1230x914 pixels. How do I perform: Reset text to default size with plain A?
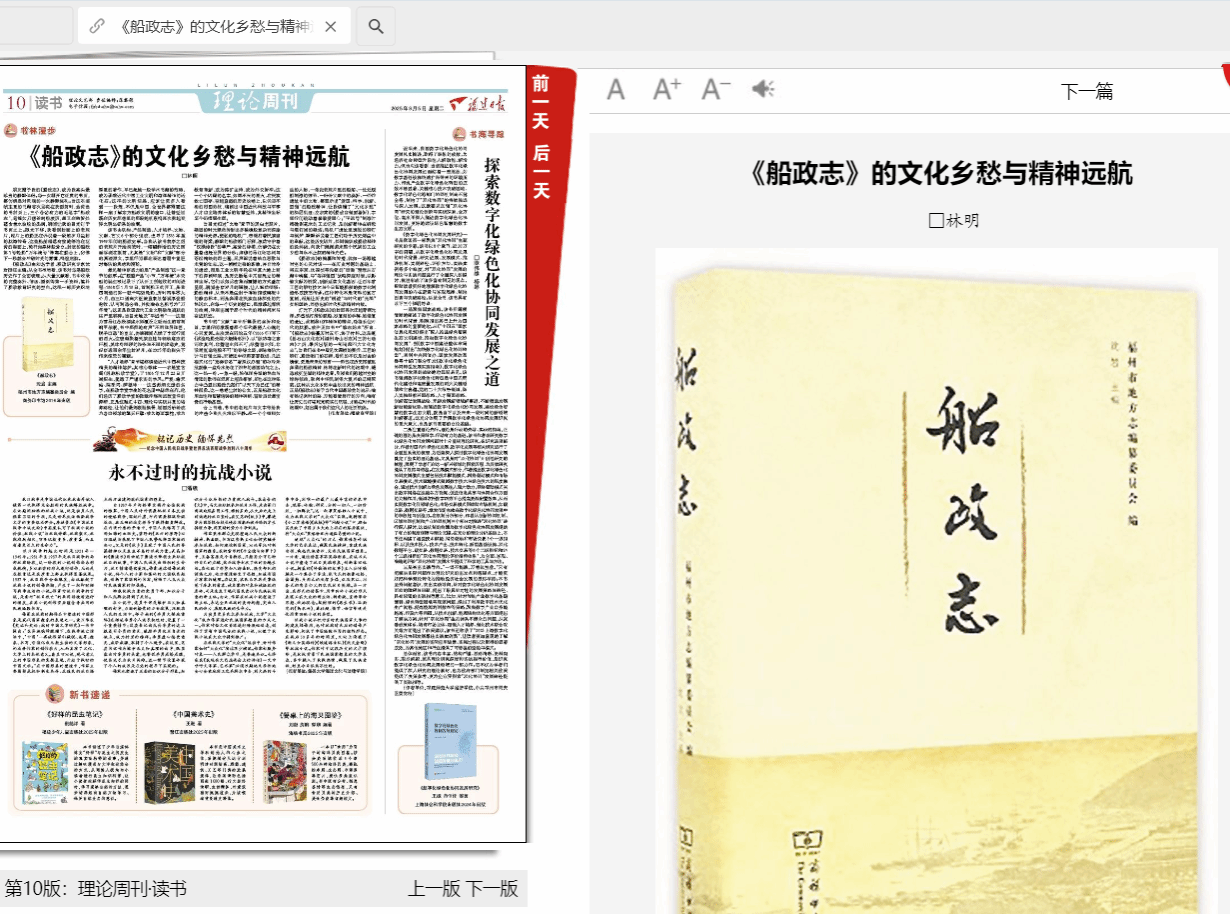click(616, 90)
